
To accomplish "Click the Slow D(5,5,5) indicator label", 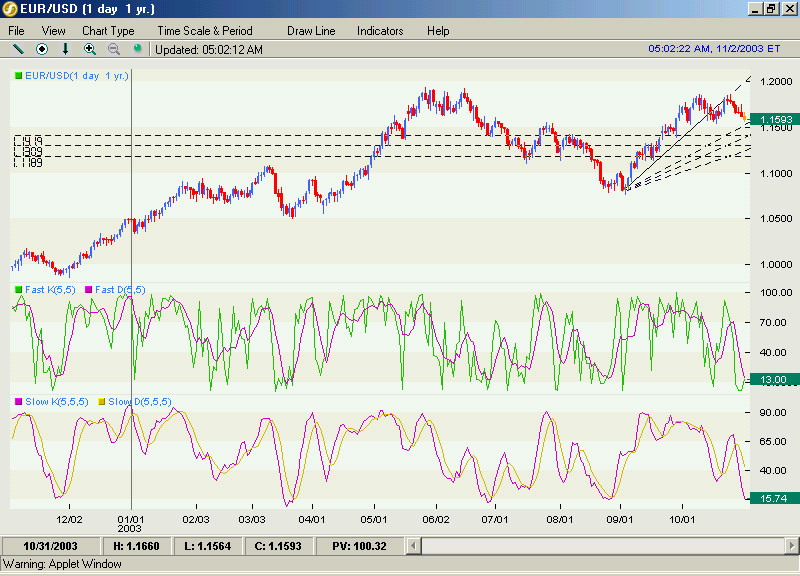I will click(x=140, y=402).
